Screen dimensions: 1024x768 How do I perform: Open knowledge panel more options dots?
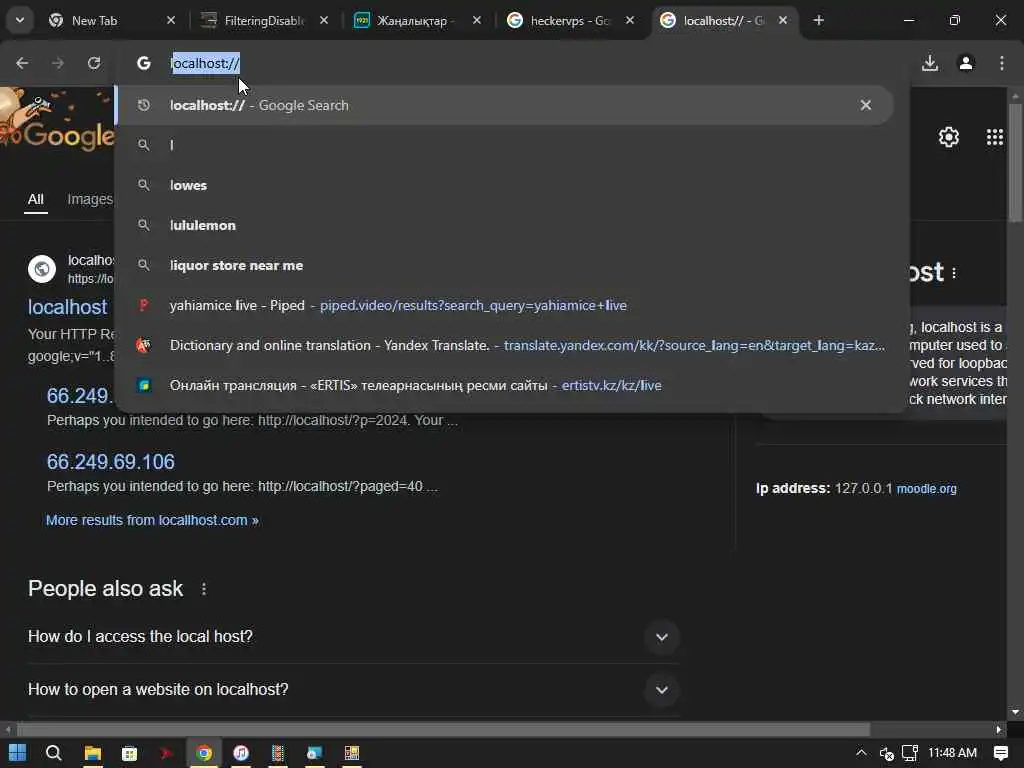[x=954, y=273]
